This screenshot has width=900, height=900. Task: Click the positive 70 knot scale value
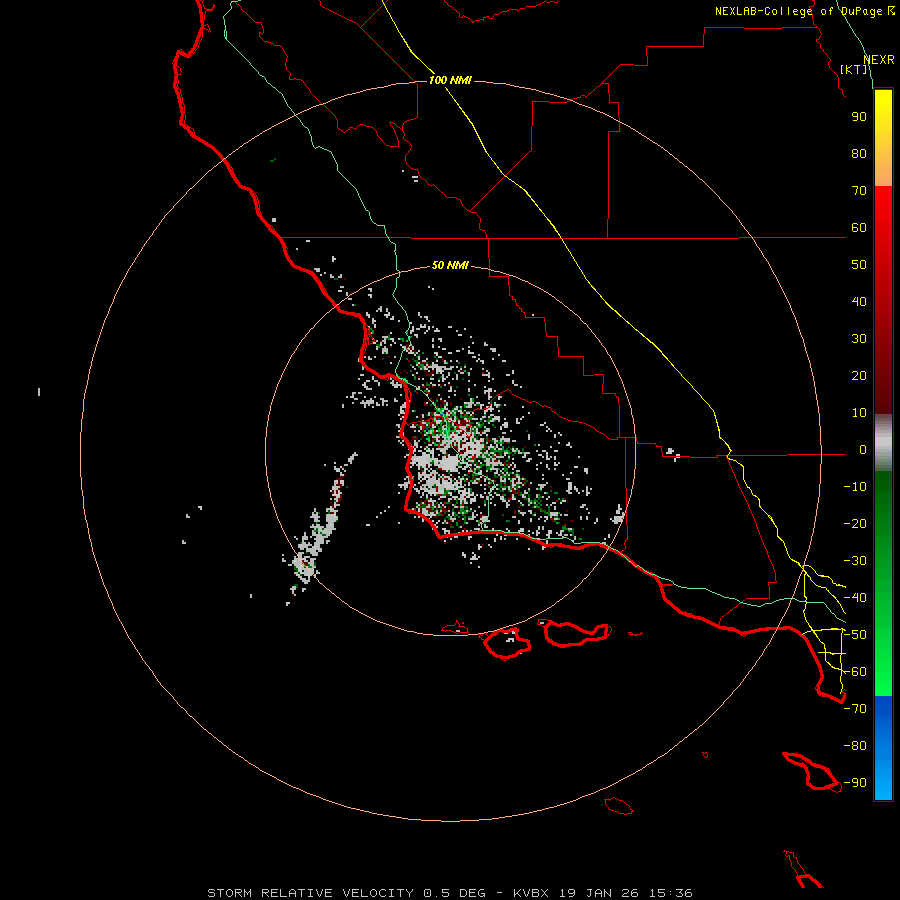pos(859,191)
